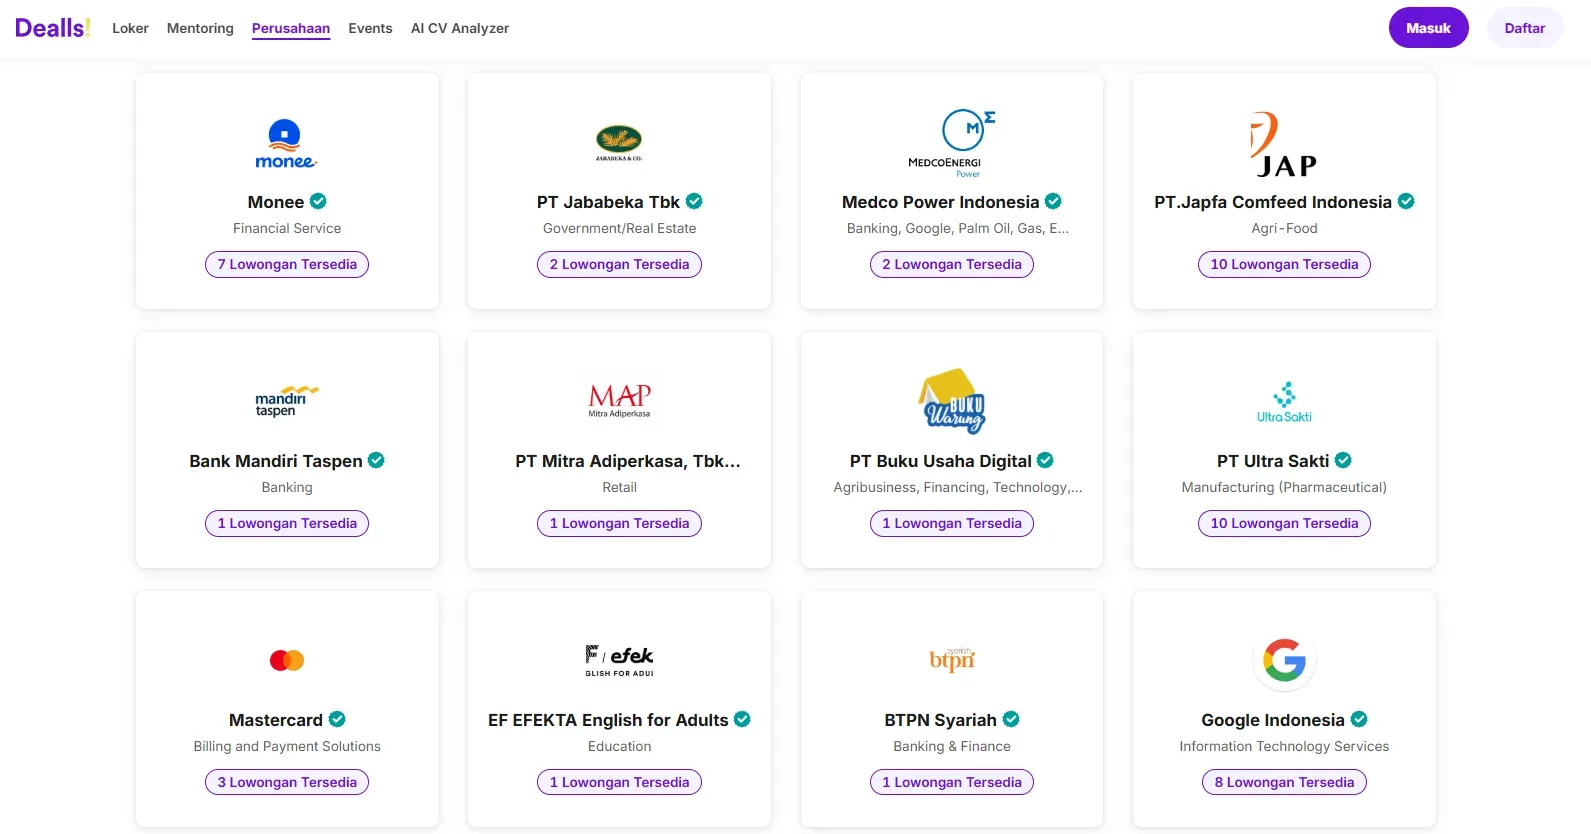
Task: Click verified badge next to PT Ultra Sakti
Action: coord(1343,460)
